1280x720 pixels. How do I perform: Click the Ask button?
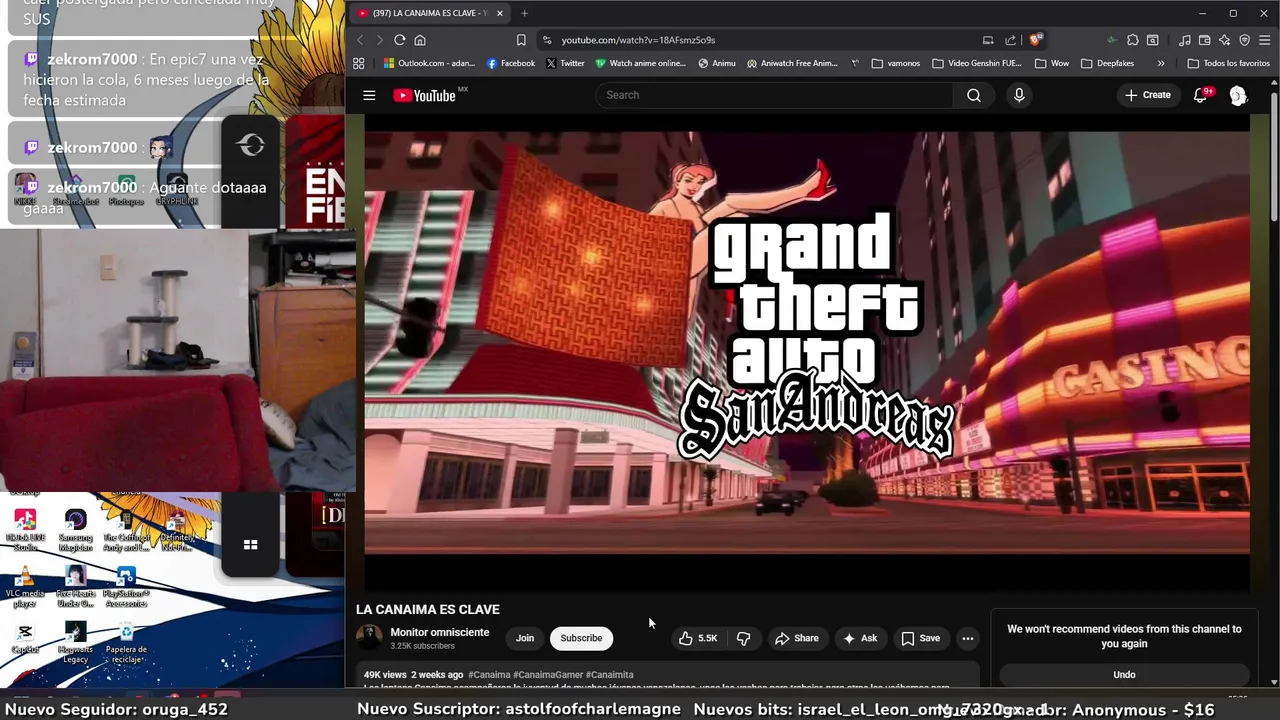pos(860,638)
